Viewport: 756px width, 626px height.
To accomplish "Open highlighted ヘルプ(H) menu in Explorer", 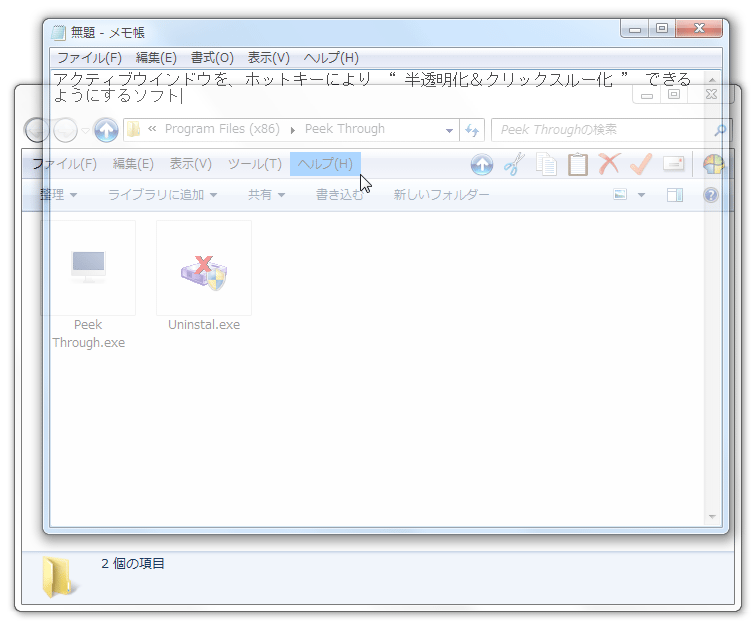I will tap(325, 164).
